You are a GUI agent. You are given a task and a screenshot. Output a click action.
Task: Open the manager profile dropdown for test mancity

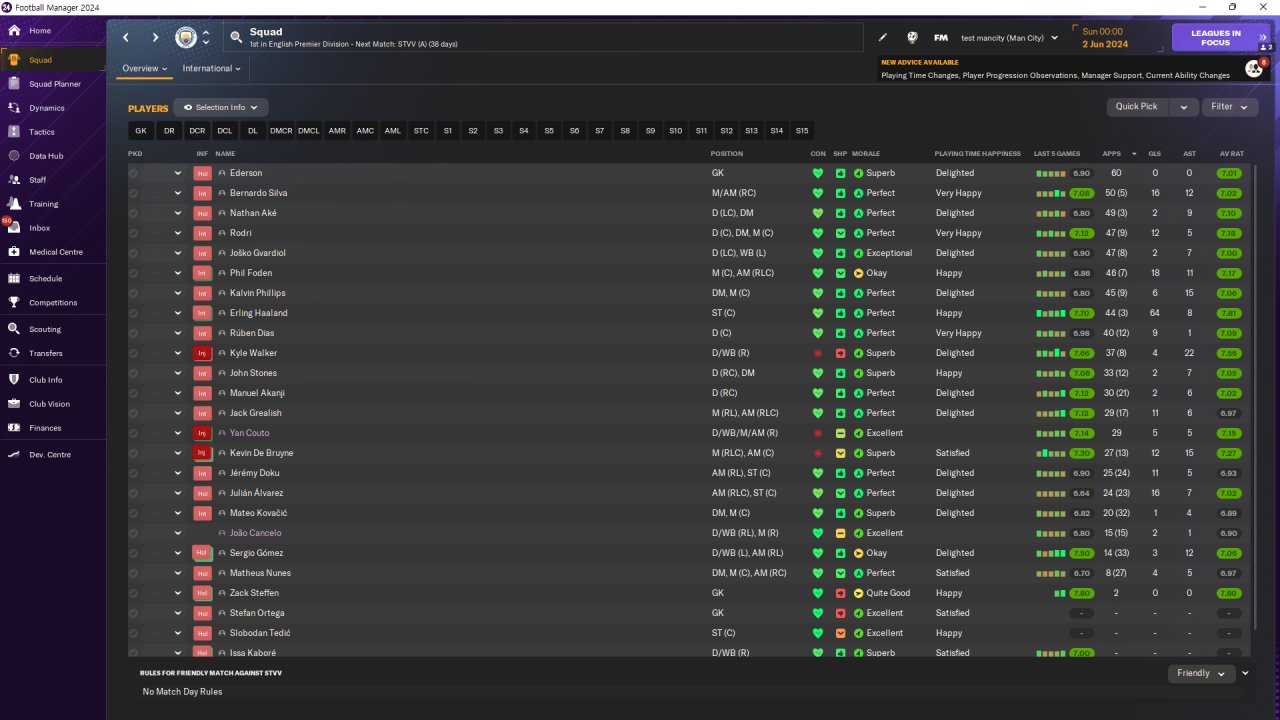pos(1009,38)
